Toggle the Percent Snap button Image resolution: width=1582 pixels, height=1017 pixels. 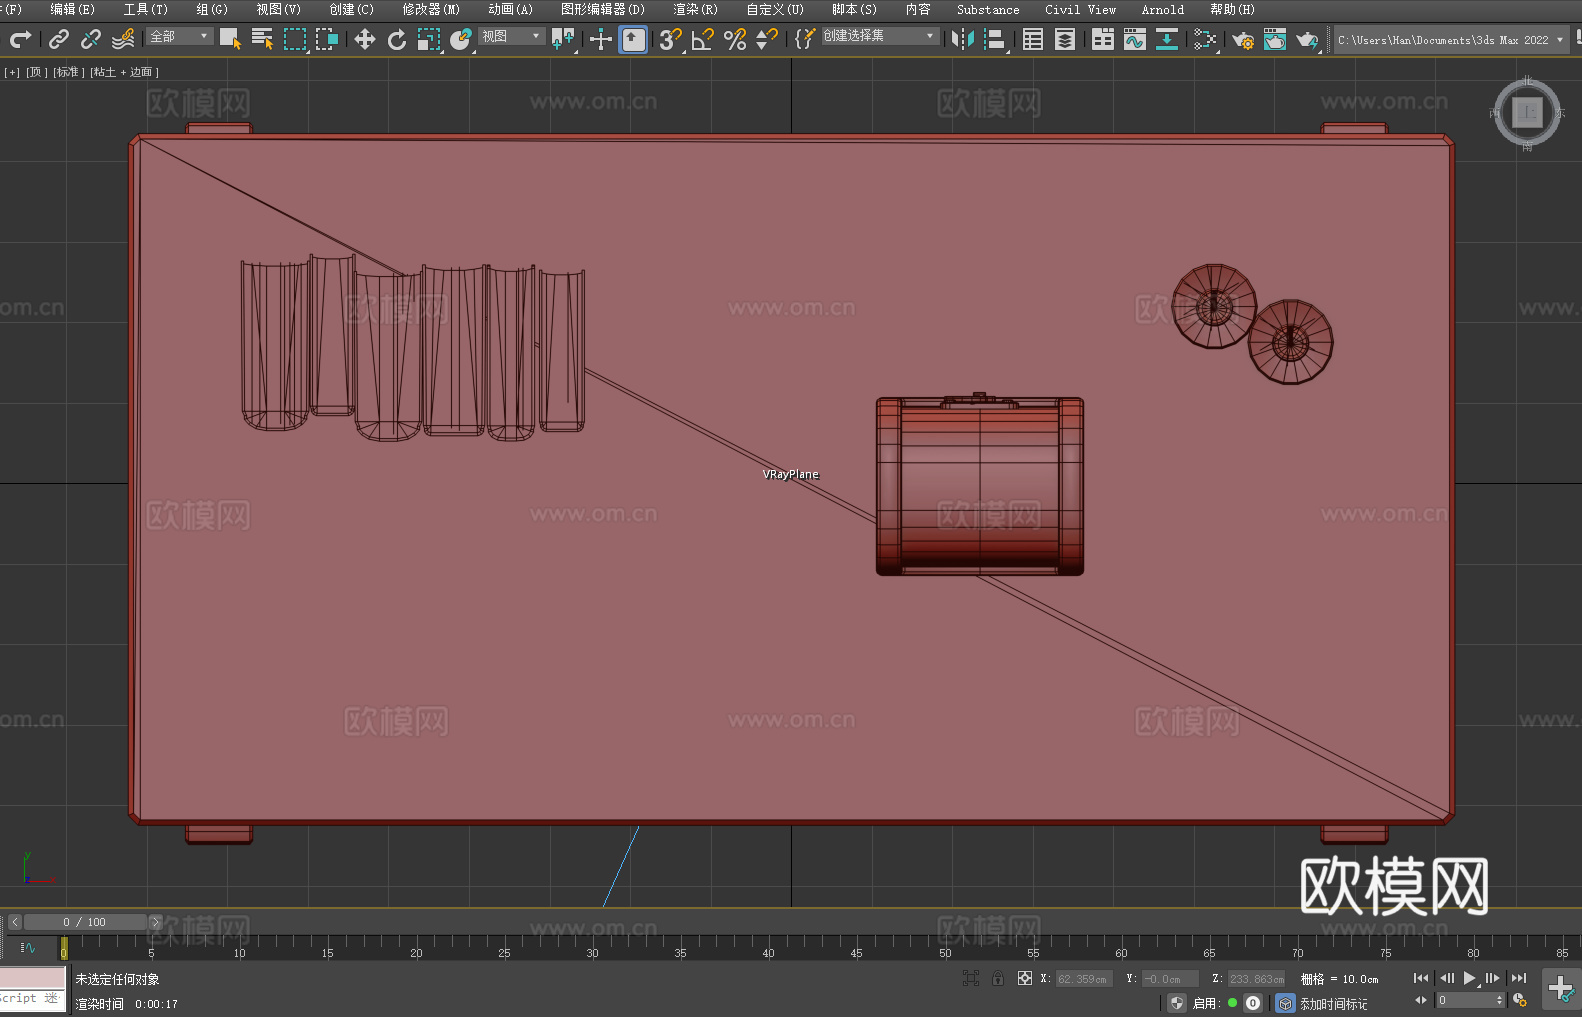click(735, 39)
